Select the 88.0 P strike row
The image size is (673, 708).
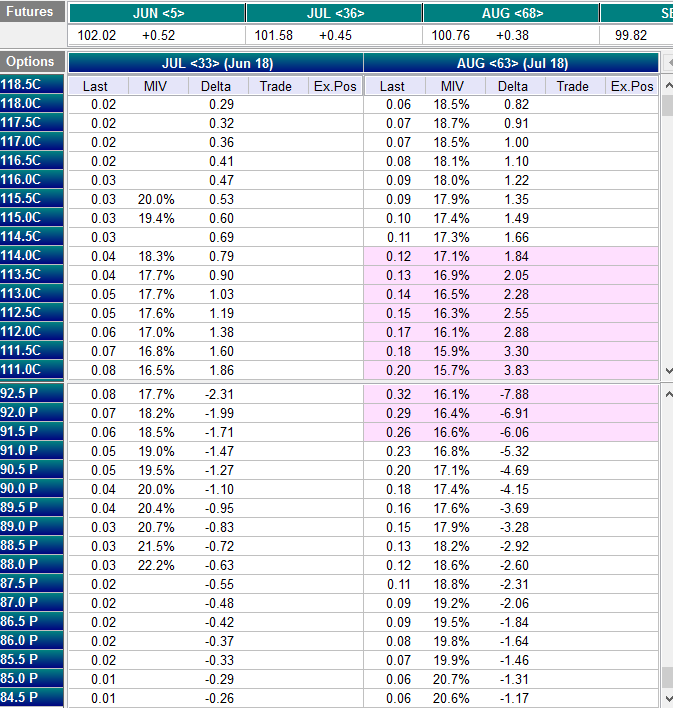point(32,564)
